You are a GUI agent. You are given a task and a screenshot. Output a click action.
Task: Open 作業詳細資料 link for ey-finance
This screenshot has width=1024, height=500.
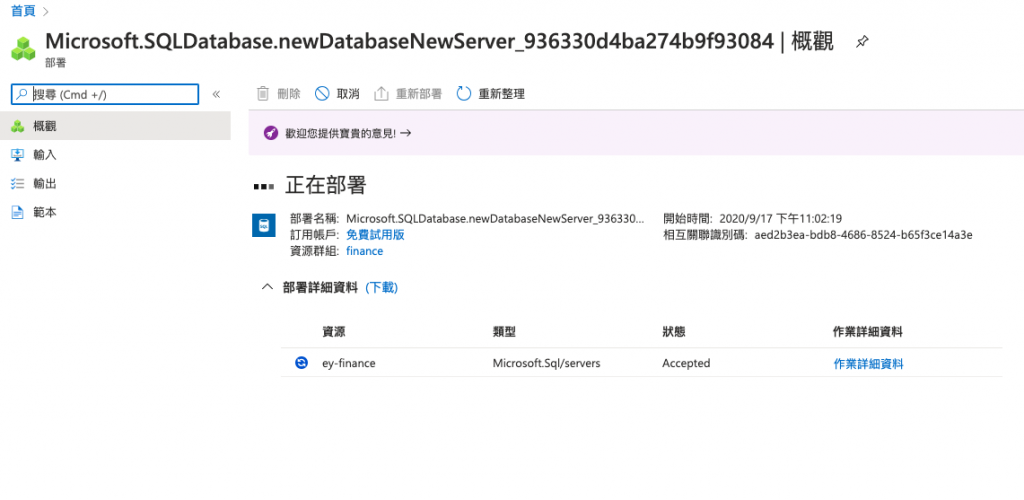pos(868,364)
